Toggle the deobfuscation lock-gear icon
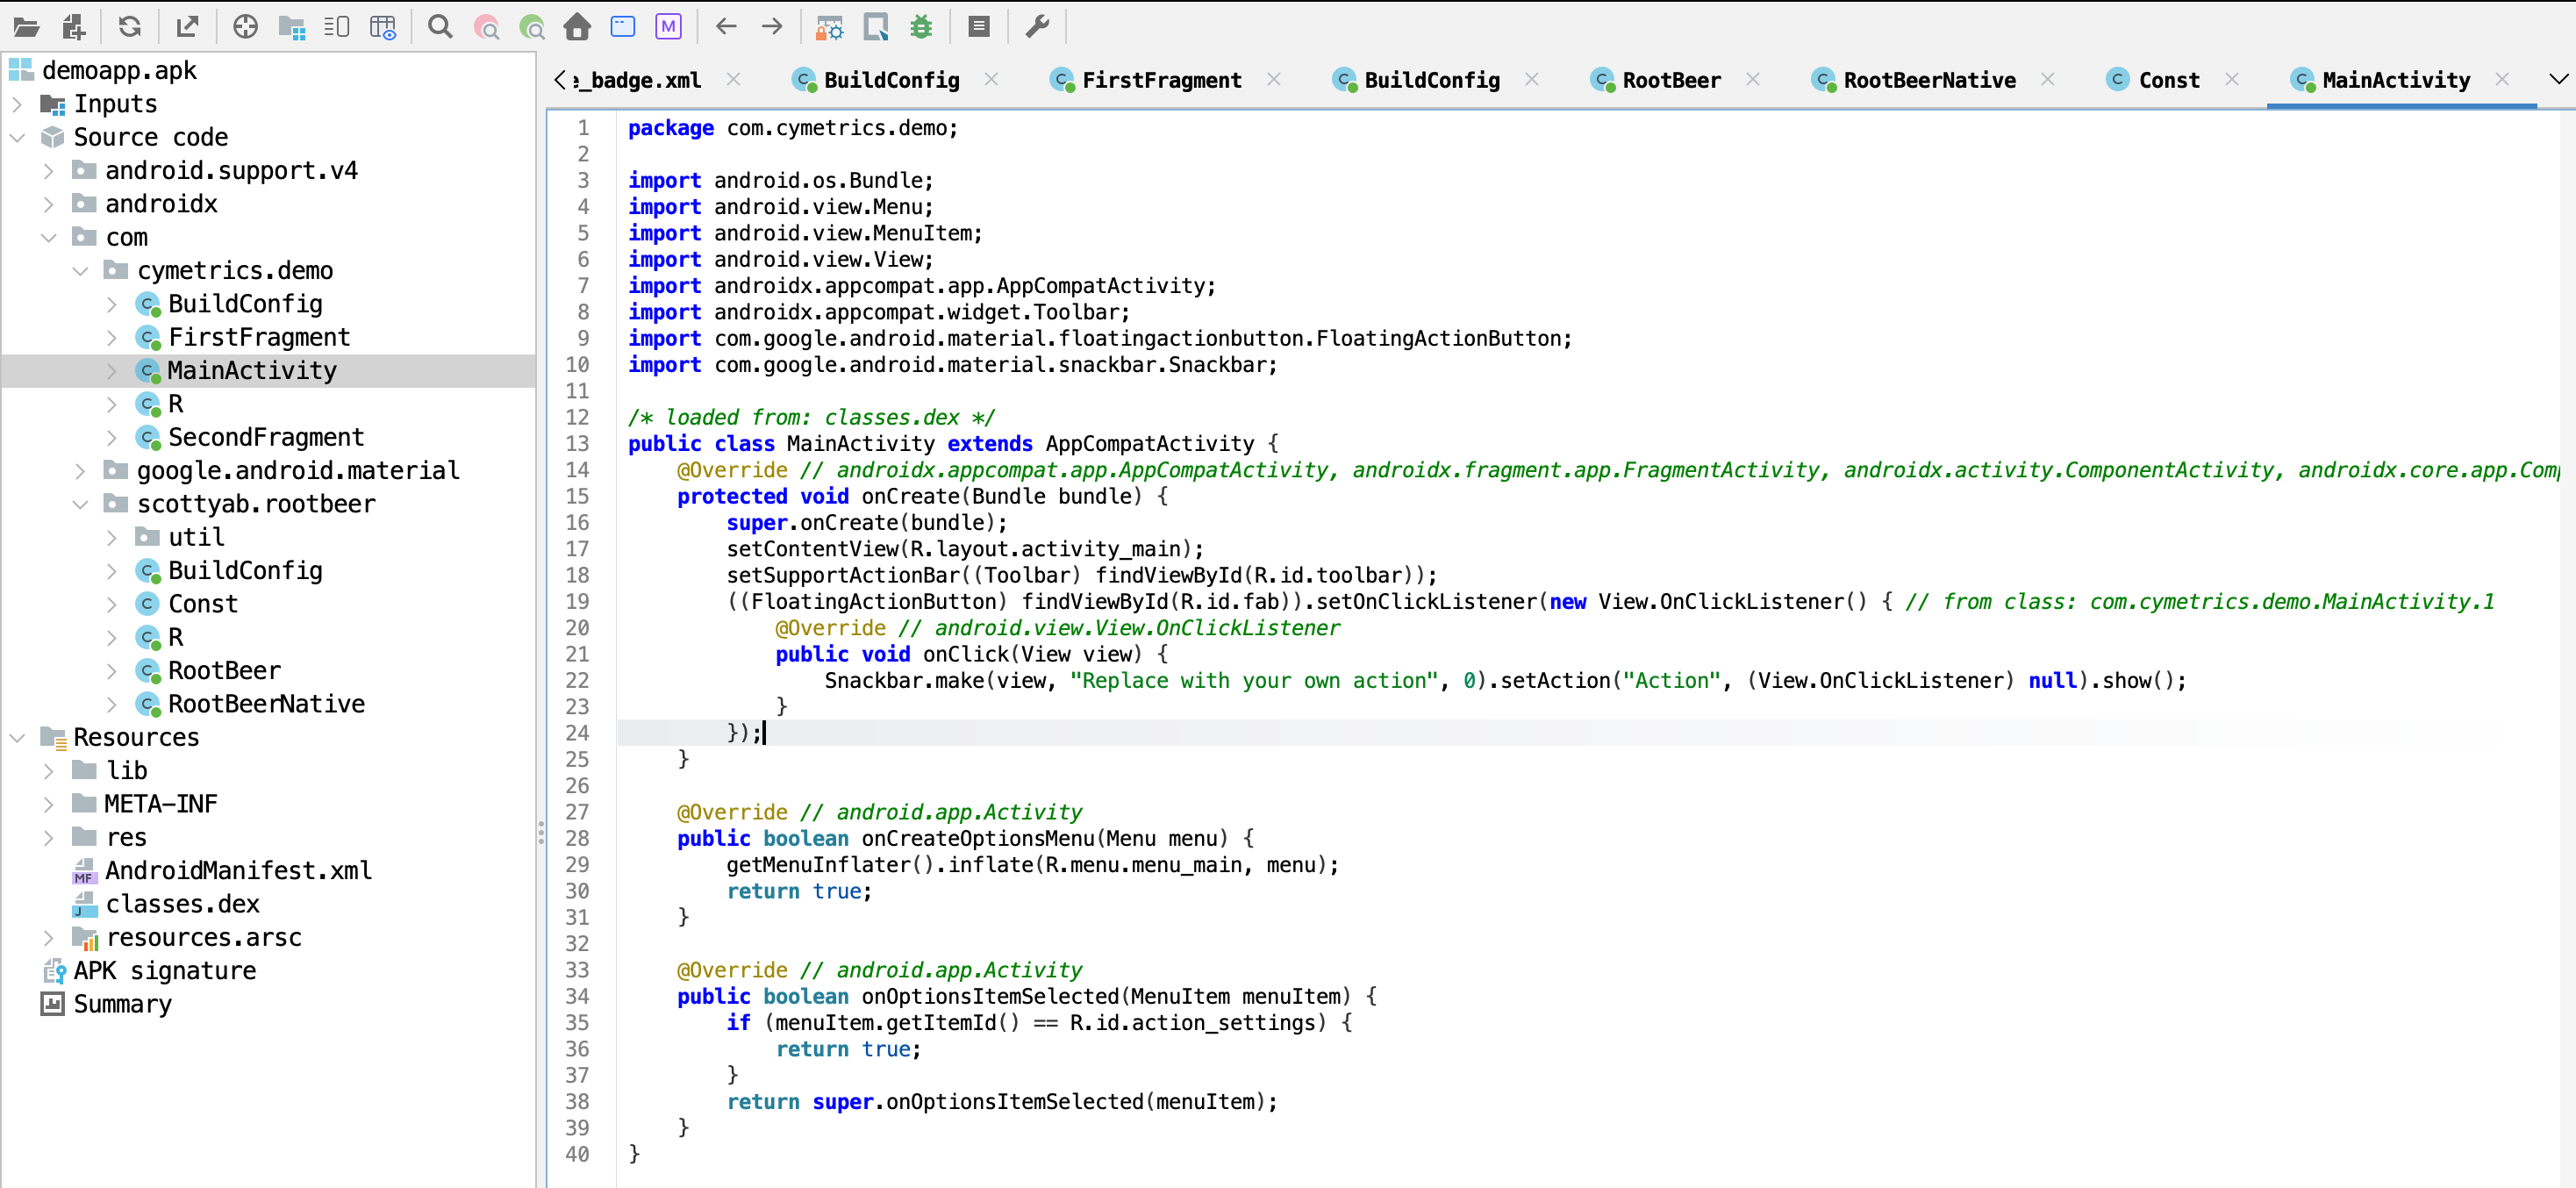This screenshot has height=1188, width=2576. 830,27
